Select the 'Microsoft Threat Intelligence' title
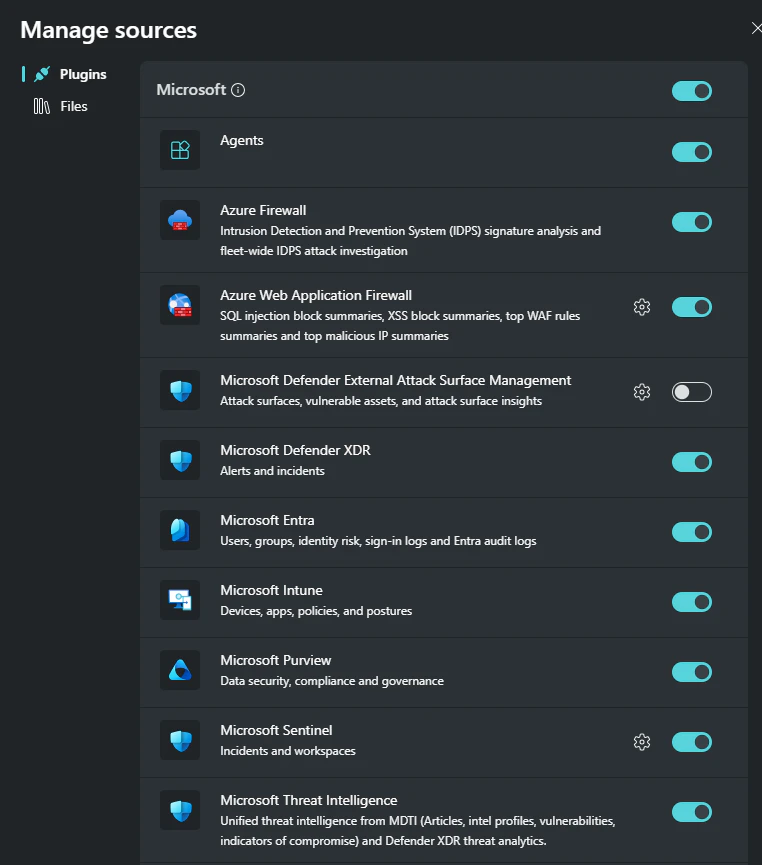762x865 pixels. pos(309,800)
